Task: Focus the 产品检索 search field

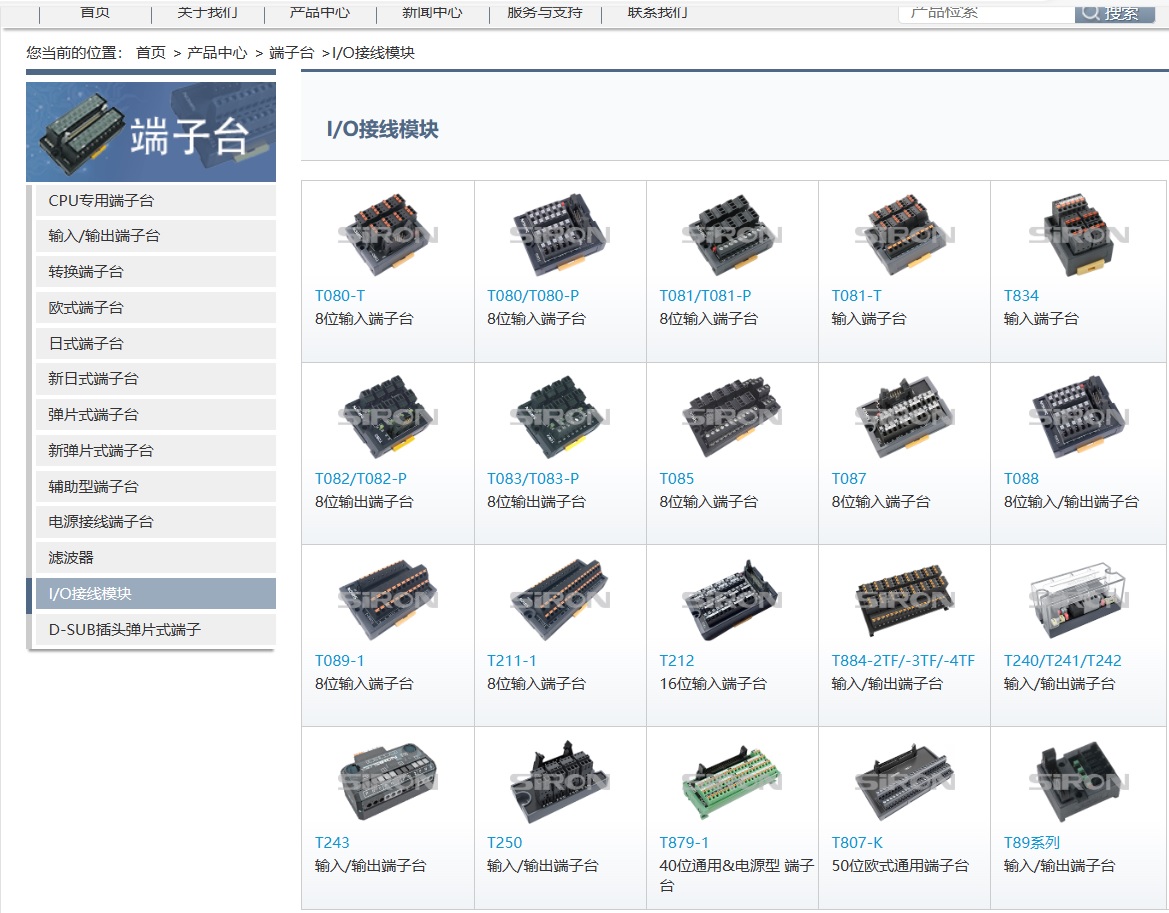Action: [985, 12]
